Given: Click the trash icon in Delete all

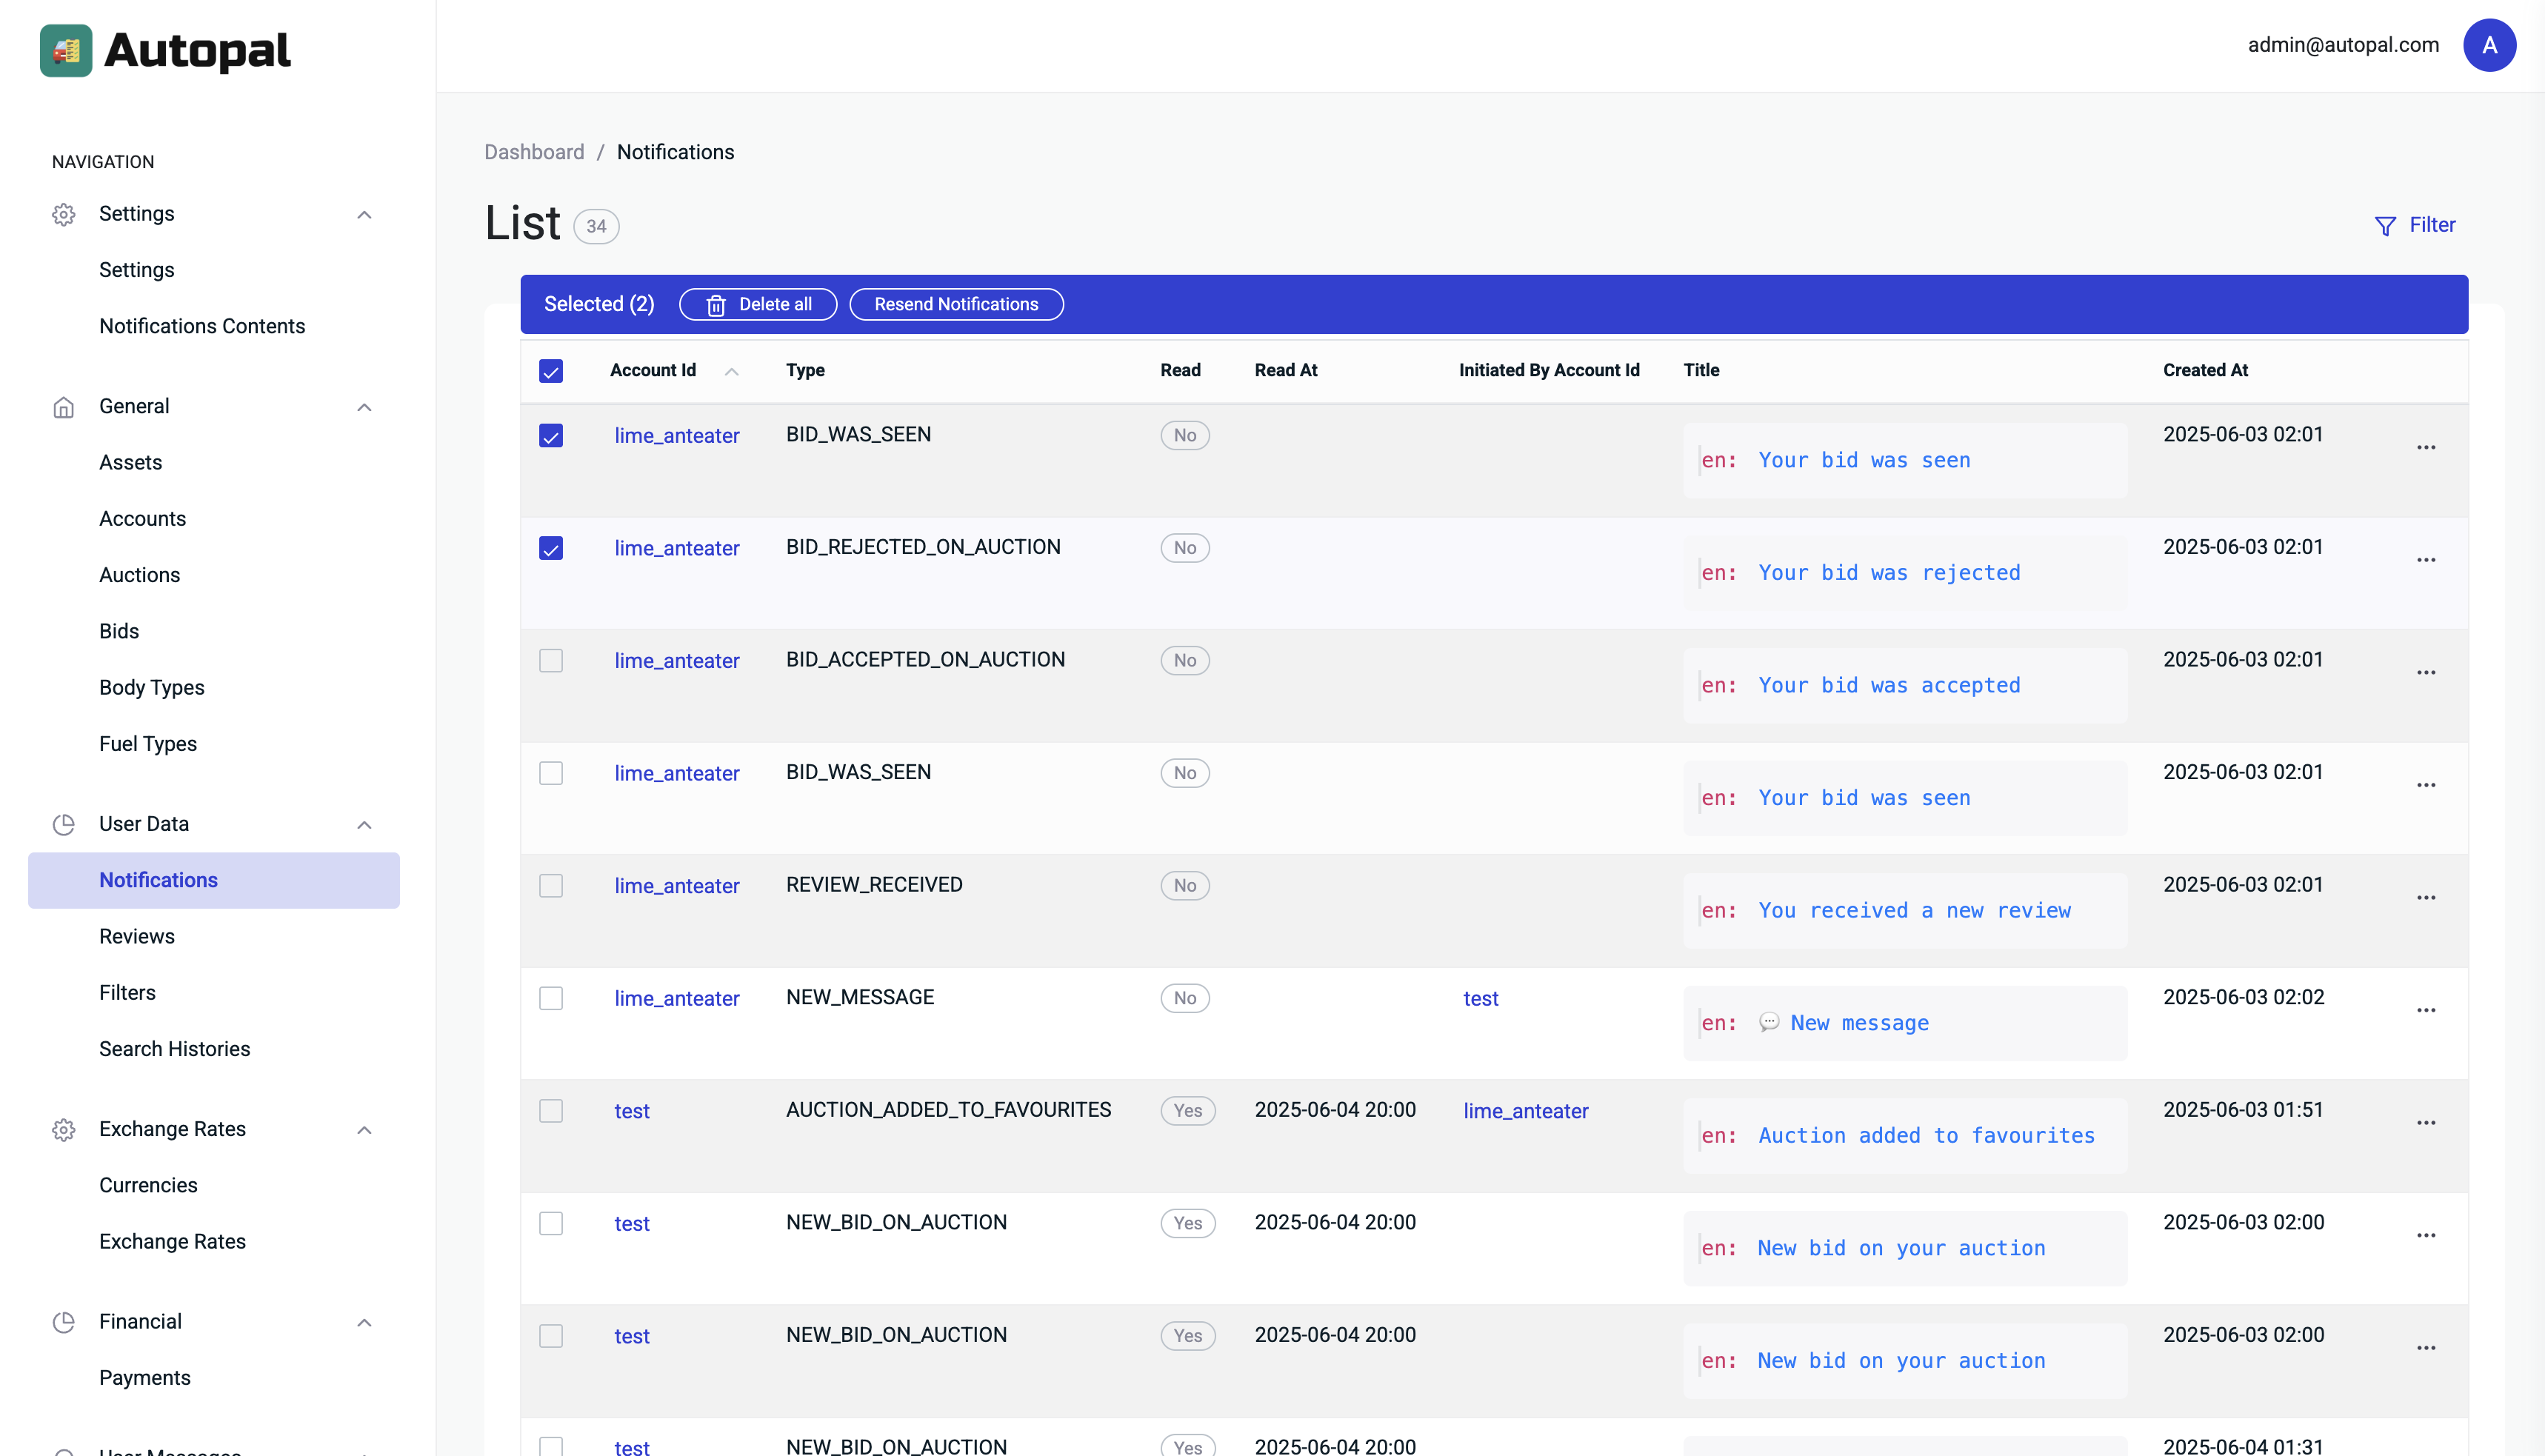Looking at the screenshot, I should [x=716, y=305].
